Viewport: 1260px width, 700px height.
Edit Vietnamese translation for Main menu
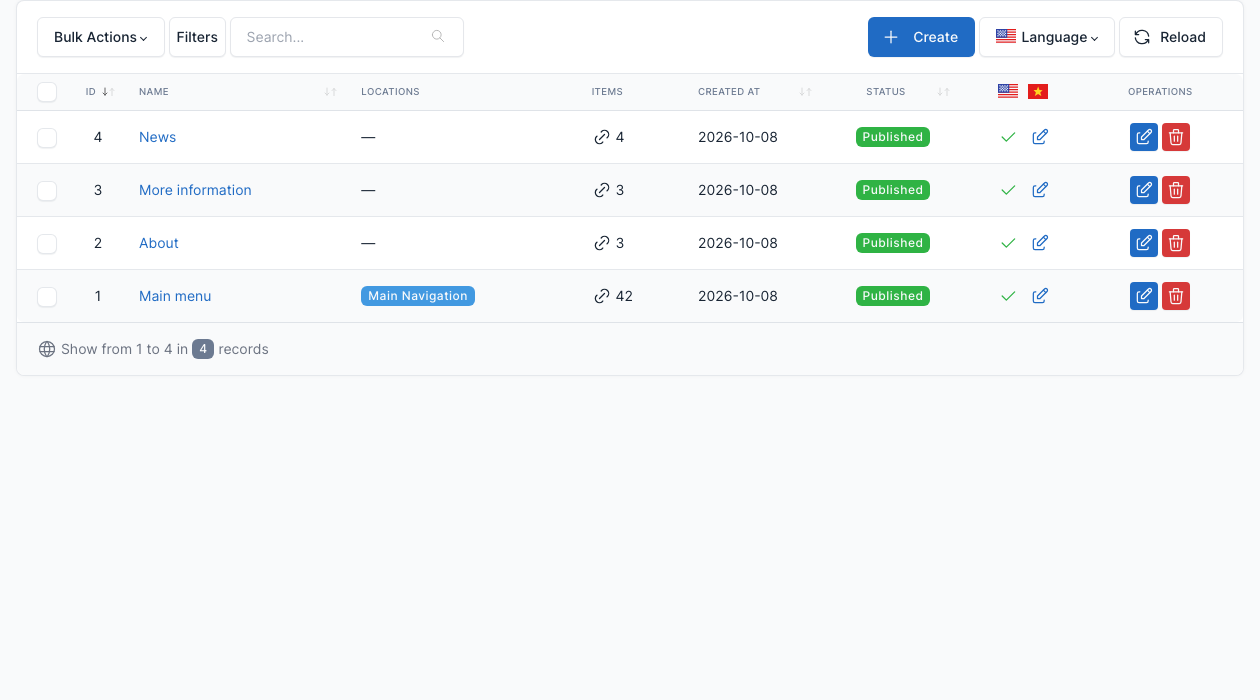point(1040,296)
